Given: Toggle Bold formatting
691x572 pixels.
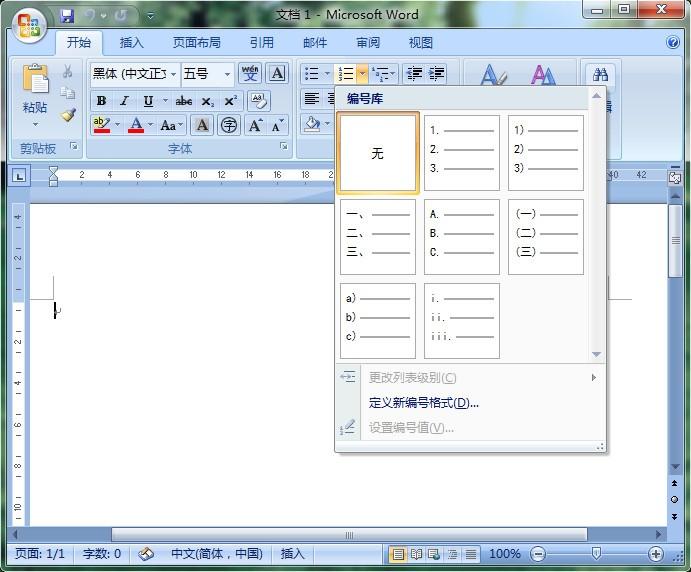Looking at the screenshot, I should coord(101,101).
